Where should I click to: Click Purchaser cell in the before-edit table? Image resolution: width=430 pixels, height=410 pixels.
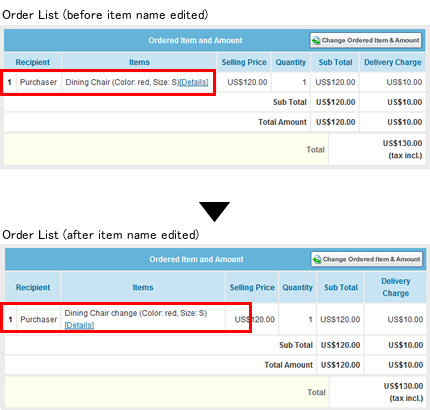click(x=38, y=82)
